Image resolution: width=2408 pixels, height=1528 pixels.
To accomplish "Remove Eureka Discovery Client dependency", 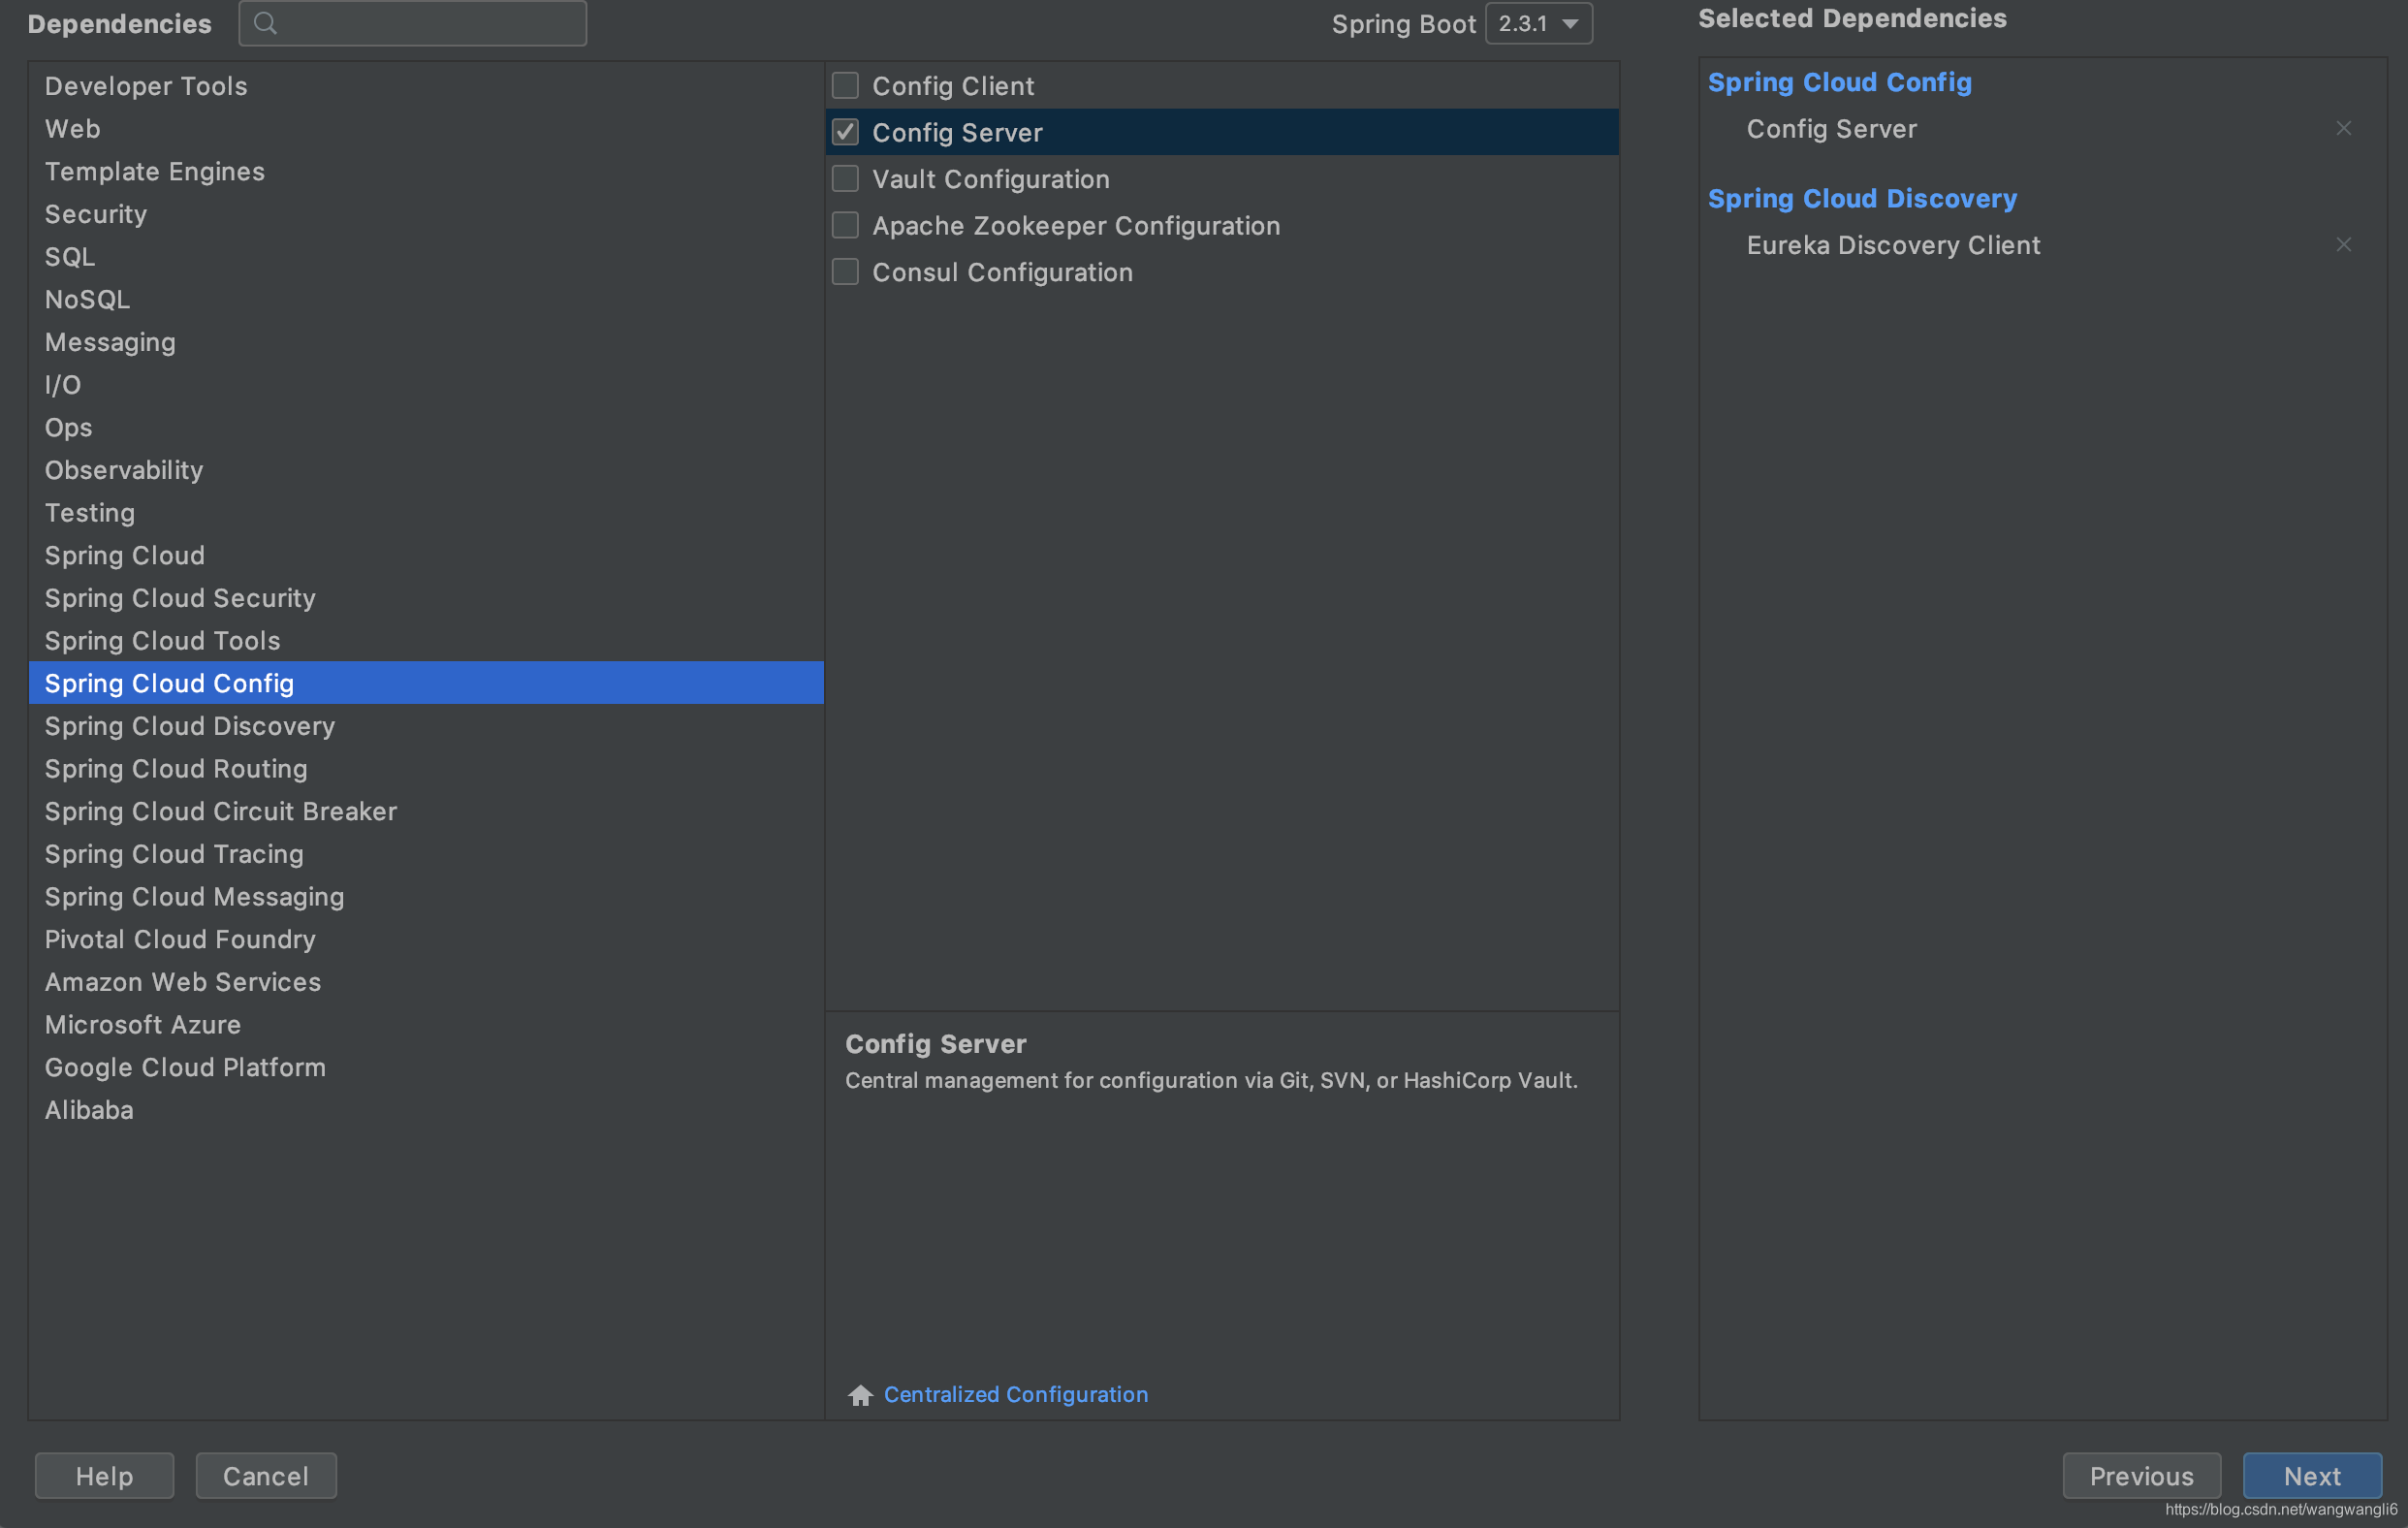I will click(x=2343, y=245).
